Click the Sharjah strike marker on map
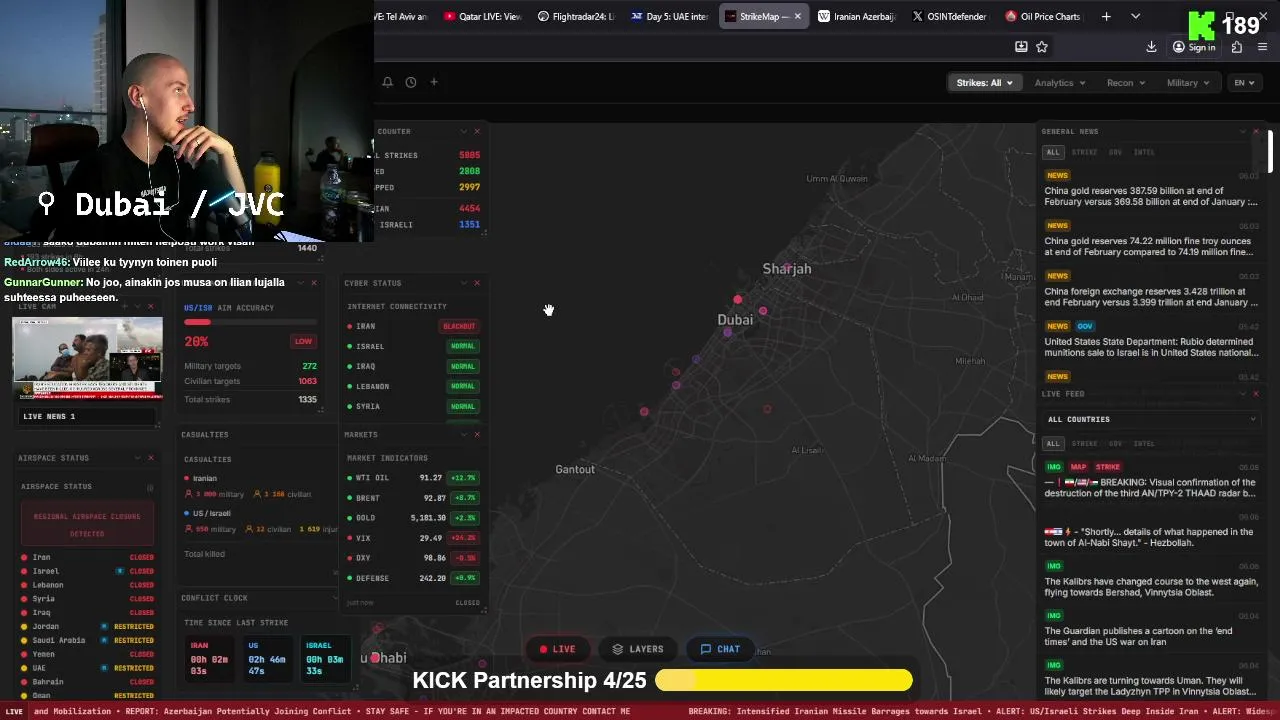The width and height of the screenshot is (1280, 720). (788, 268)
